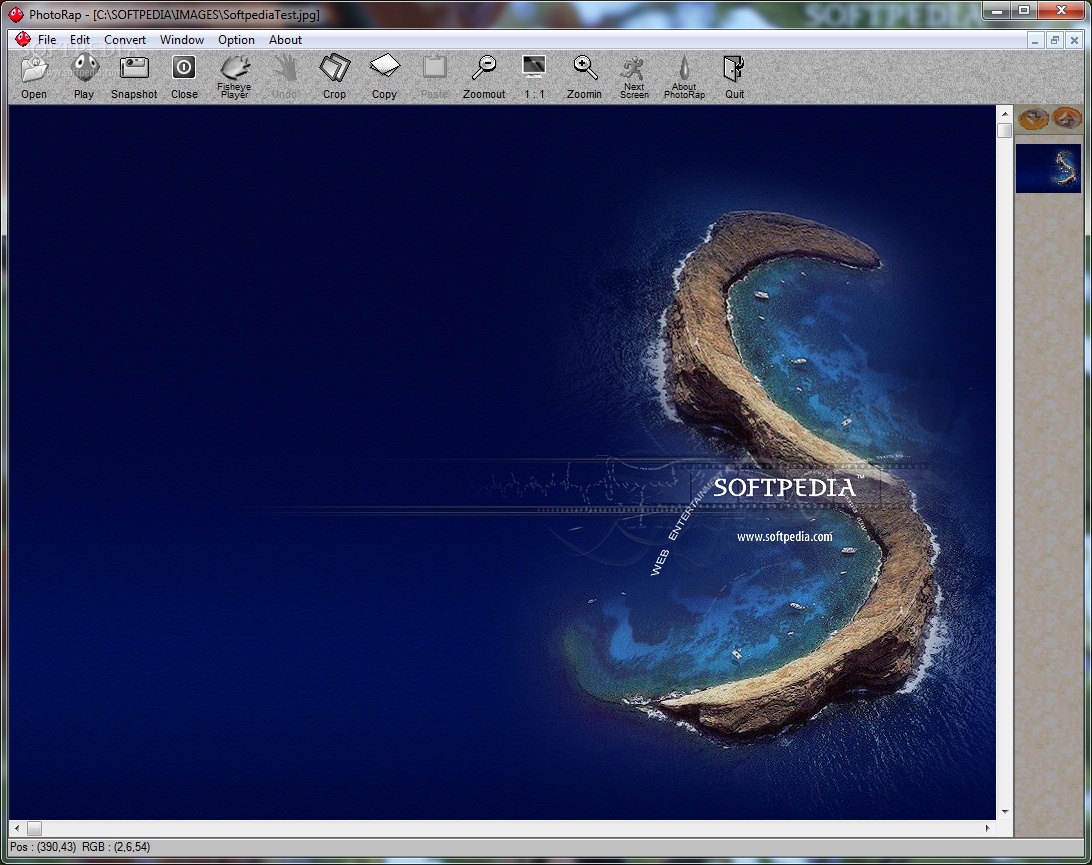Open the File menu

coord(47,40)
